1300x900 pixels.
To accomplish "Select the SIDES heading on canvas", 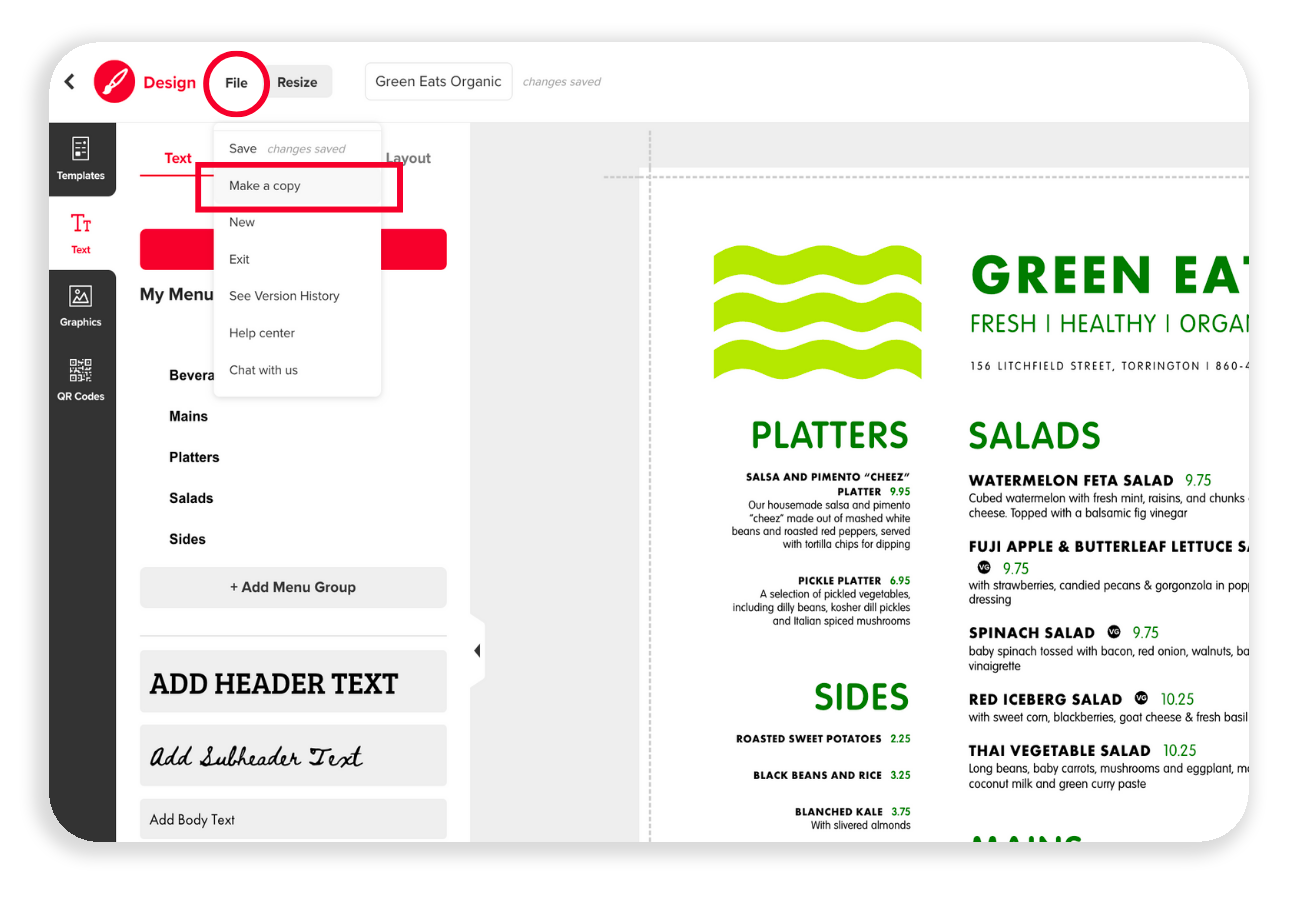I will coord(861,698).
